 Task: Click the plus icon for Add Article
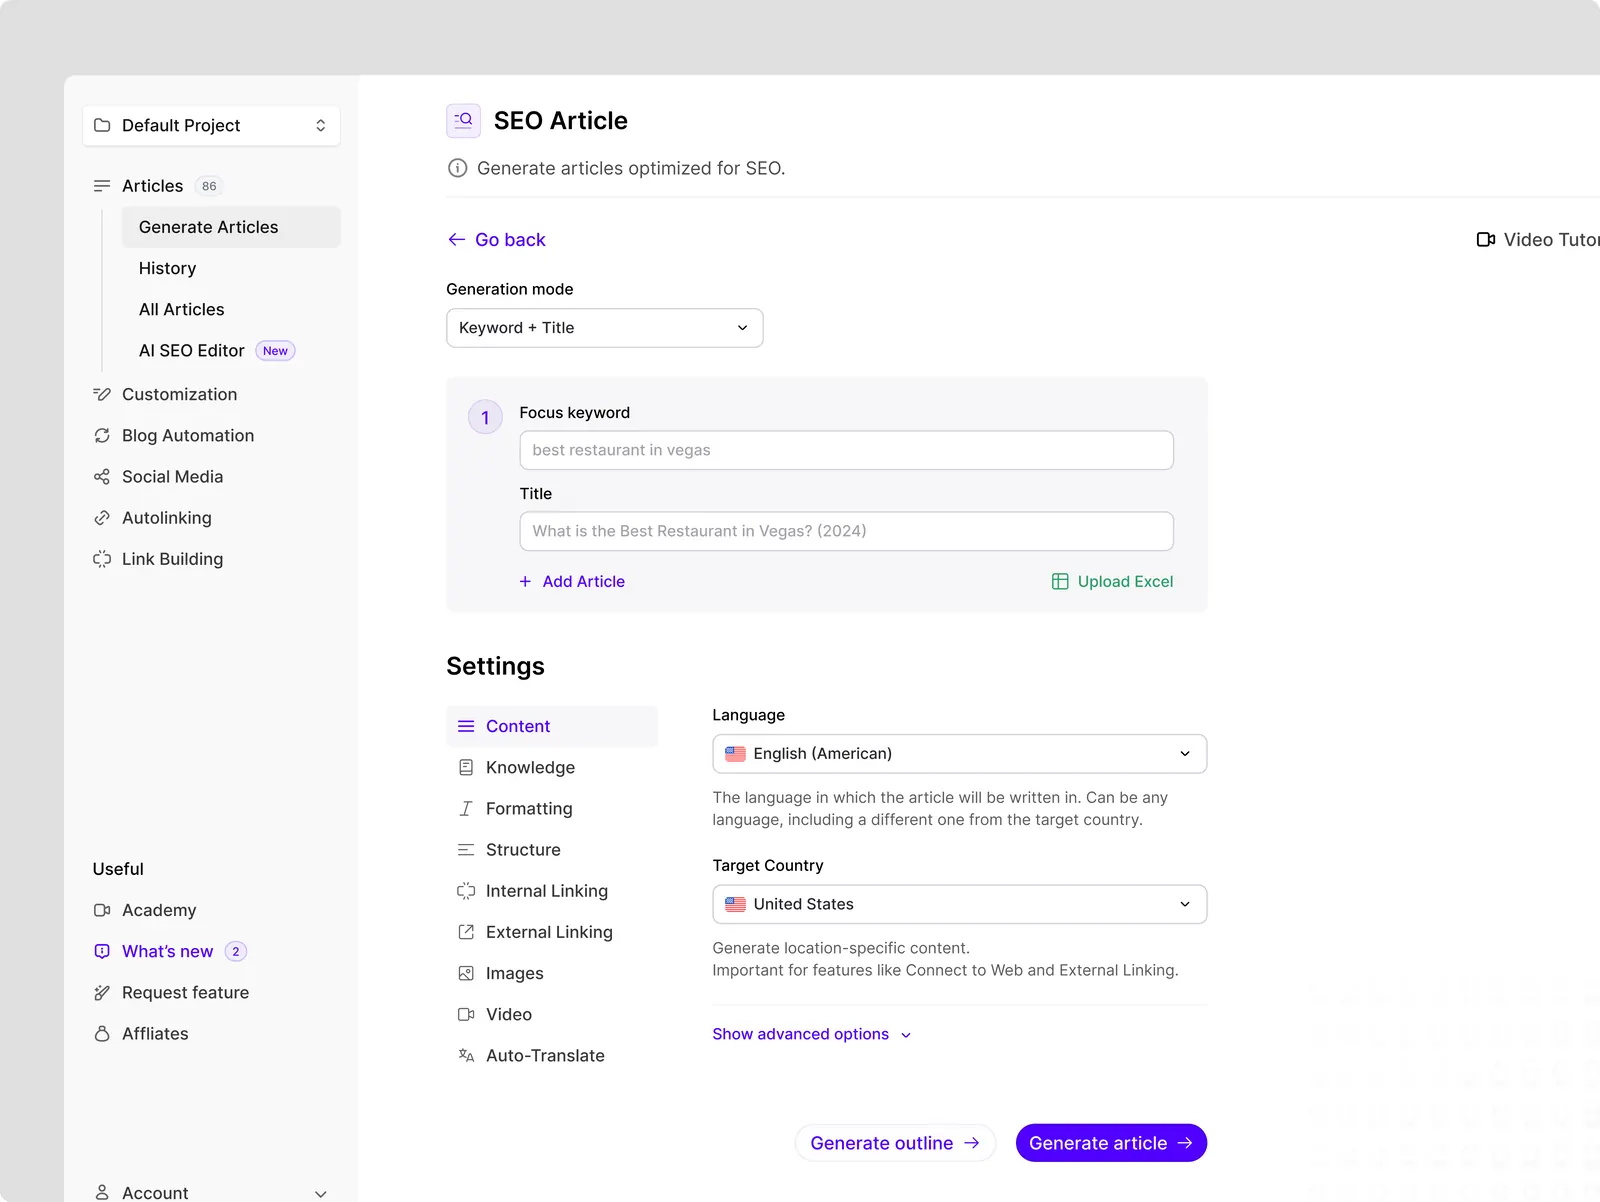point(525,581)
